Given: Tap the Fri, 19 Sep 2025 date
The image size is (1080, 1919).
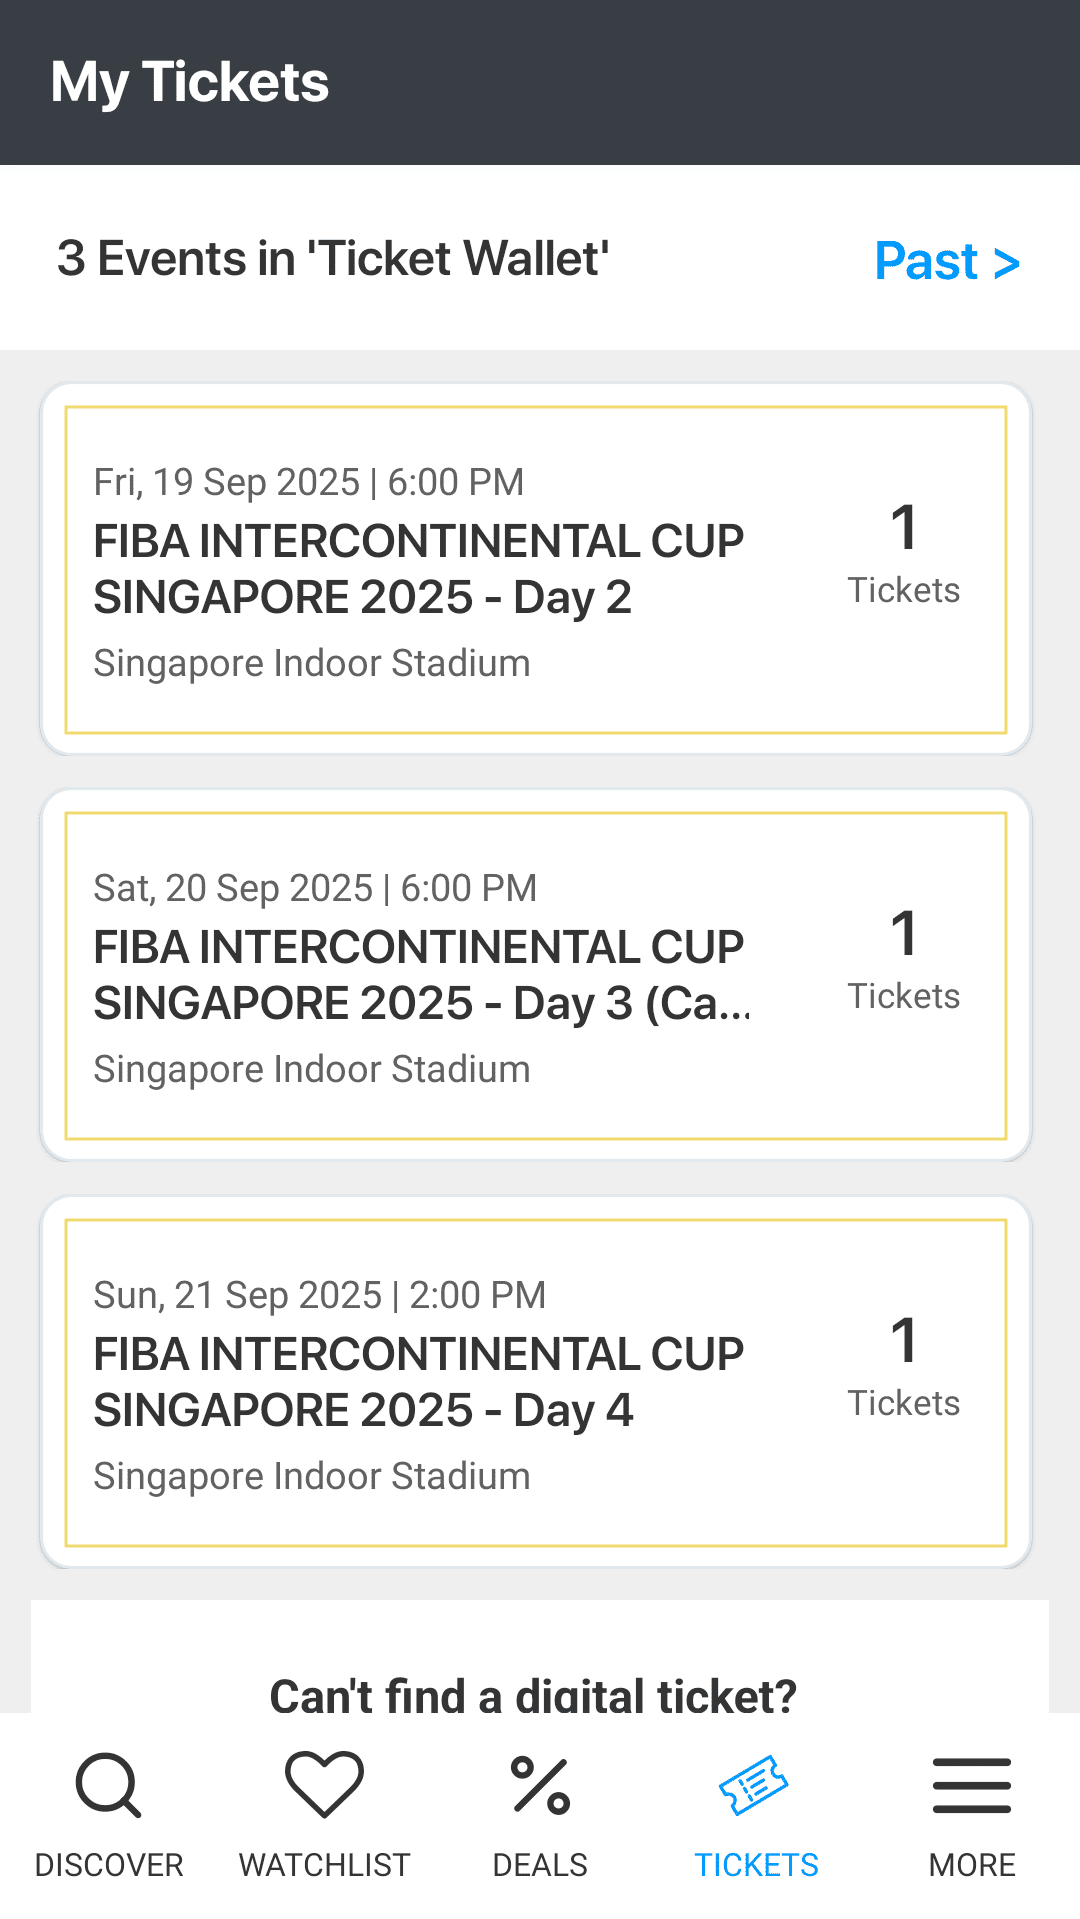Looking at the screenshot, I should tap(308, 482).
